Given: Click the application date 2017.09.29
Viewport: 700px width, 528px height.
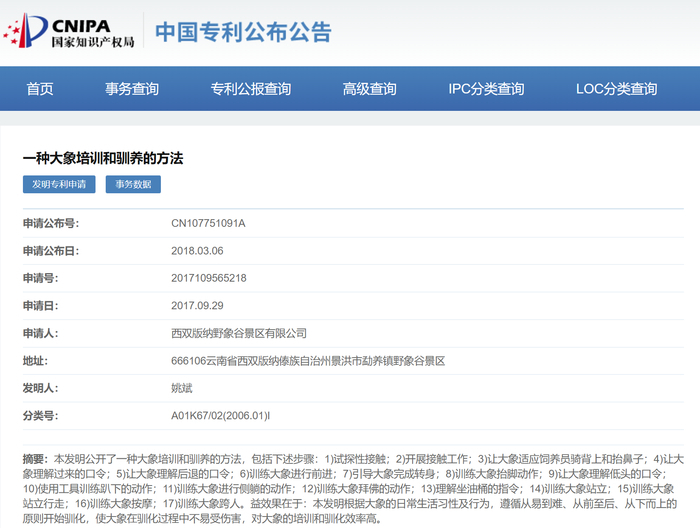Looking at the screenshot, I should pos(197,305).
